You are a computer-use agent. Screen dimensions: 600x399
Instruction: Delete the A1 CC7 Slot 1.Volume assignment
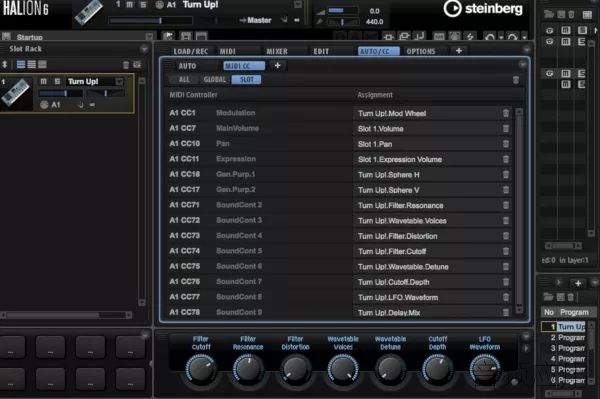click(506, 129)
